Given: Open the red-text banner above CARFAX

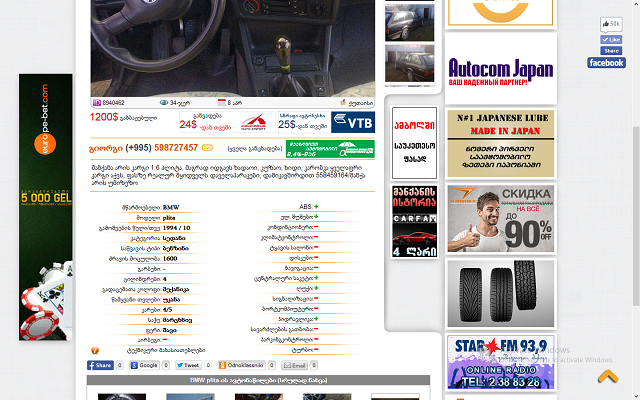Looking at the screenshot, I should (x=414, y=143).
